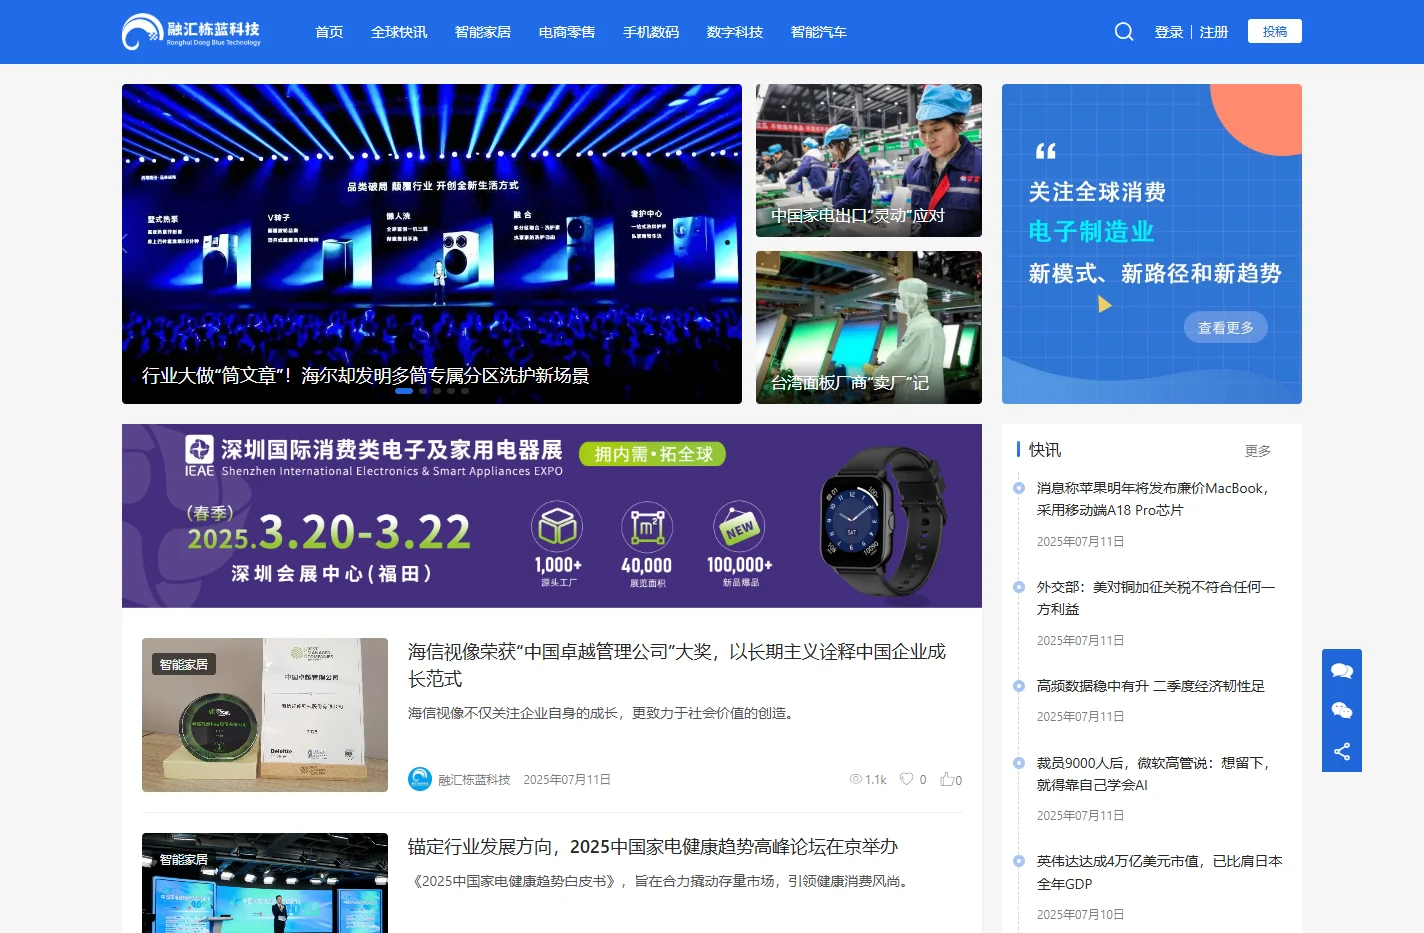Open news 外交部：美对铜加征关税
This screenshot has height=933, width=1424.
[1156, 598]
